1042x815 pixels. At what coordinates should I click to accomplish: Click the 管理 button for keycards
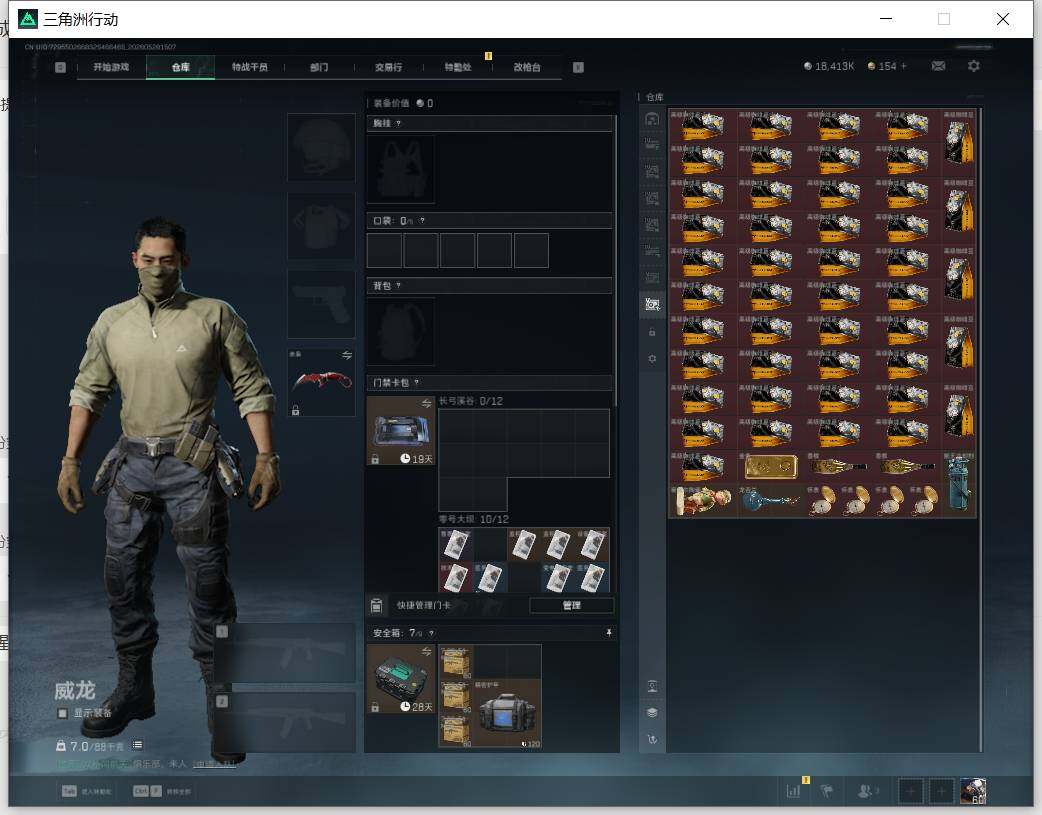click(572, 606)
